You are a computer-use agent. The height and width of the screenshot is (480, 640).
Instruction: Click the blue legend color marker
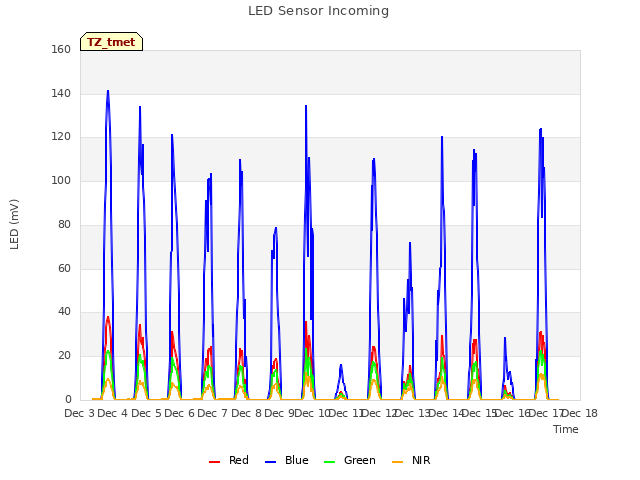click(x=271, y=462)
